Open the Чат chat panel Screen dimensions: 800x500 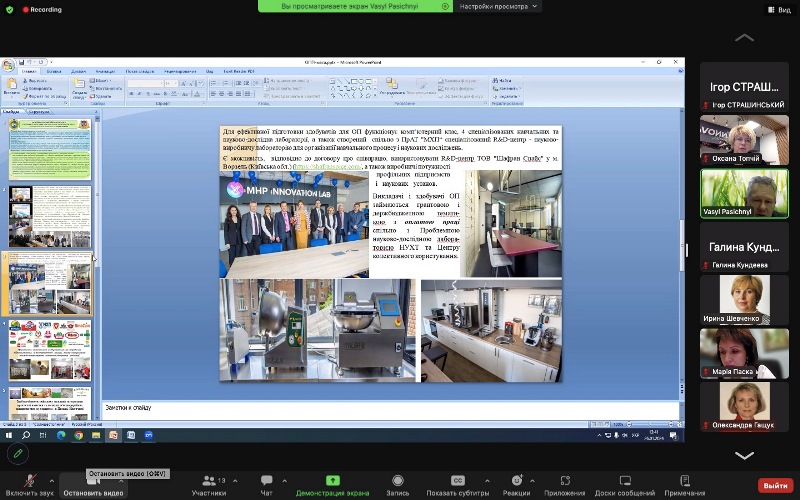point(266,481)
